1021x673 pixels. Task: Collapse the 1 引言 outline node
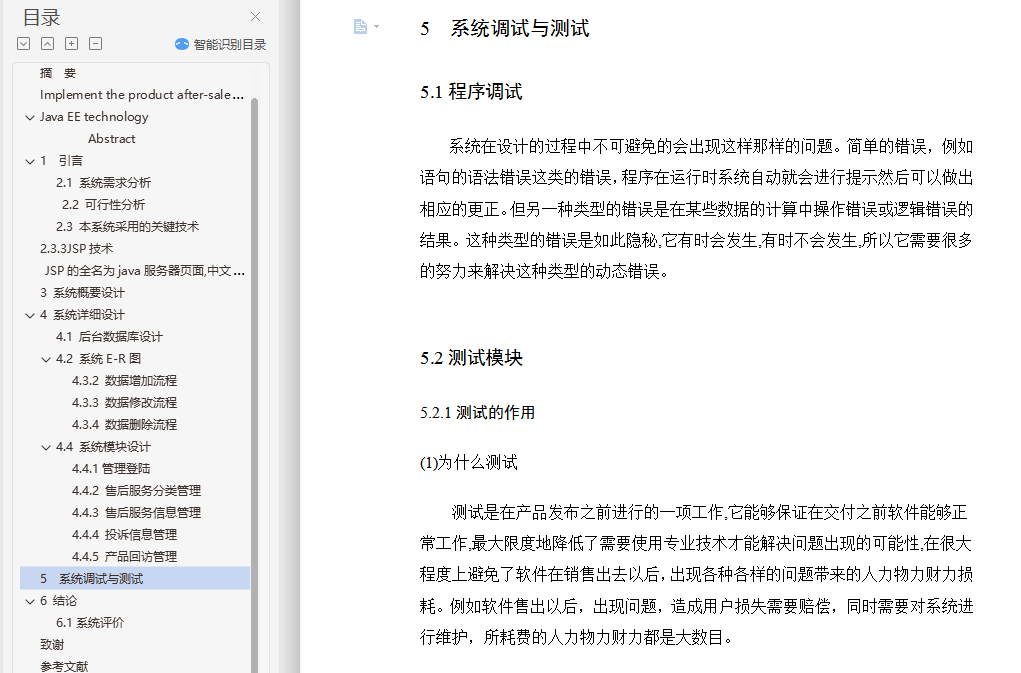[x=29, y=161]
